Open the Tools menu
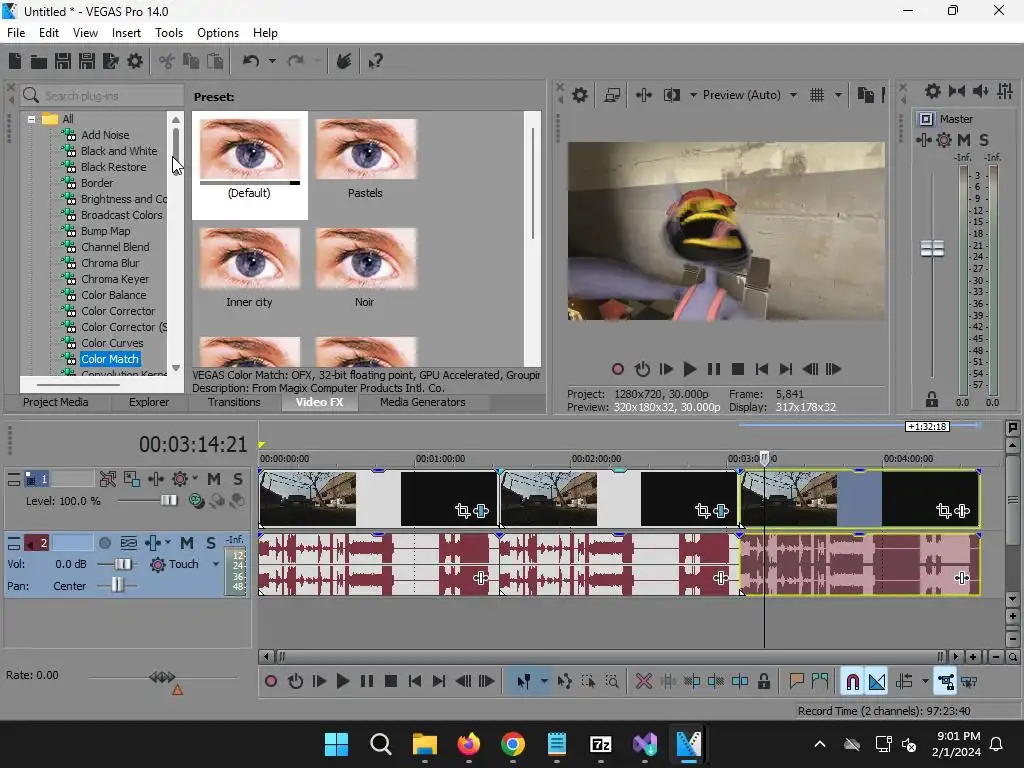The height and width of the screenshot is (768, 1024). point(168,33)
